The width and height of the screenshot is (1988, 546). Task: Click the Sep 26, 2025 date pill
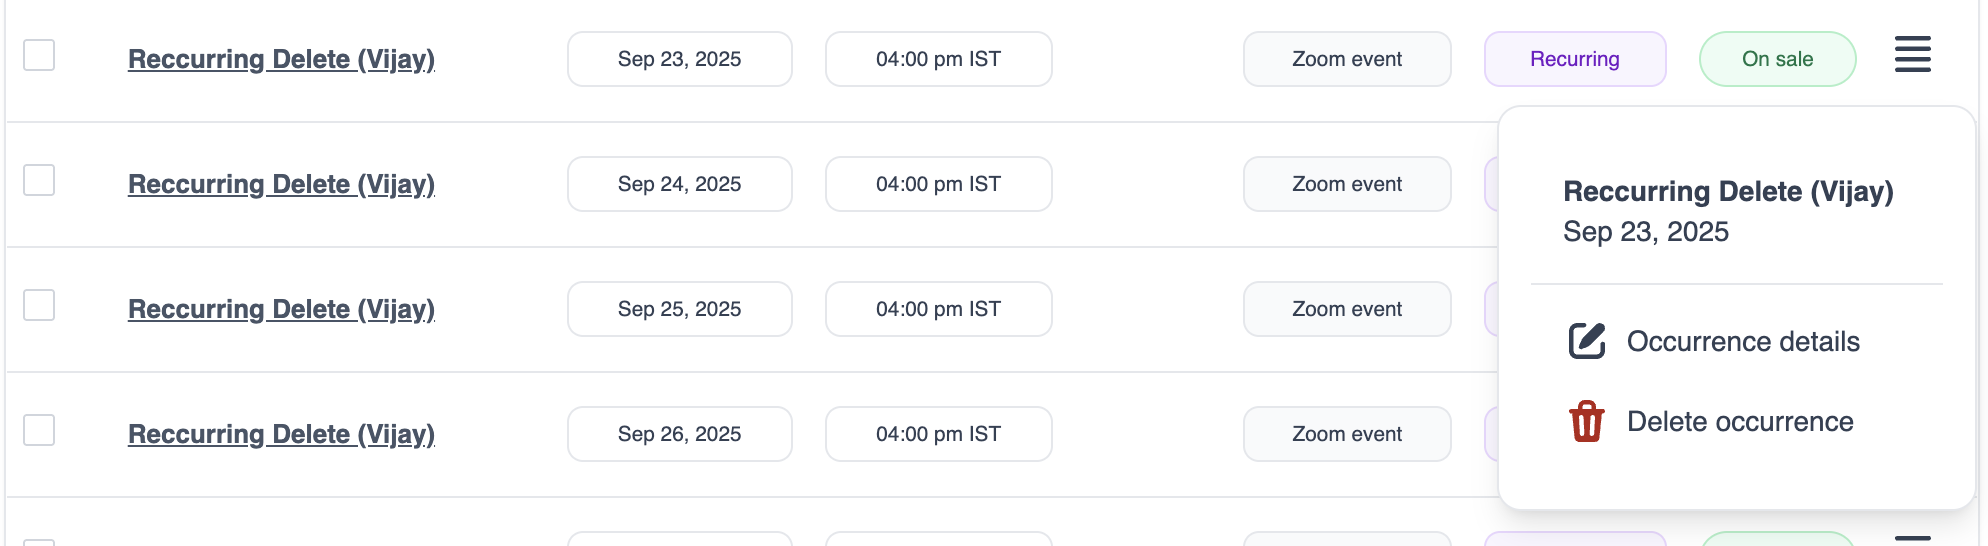pos(679,434)
